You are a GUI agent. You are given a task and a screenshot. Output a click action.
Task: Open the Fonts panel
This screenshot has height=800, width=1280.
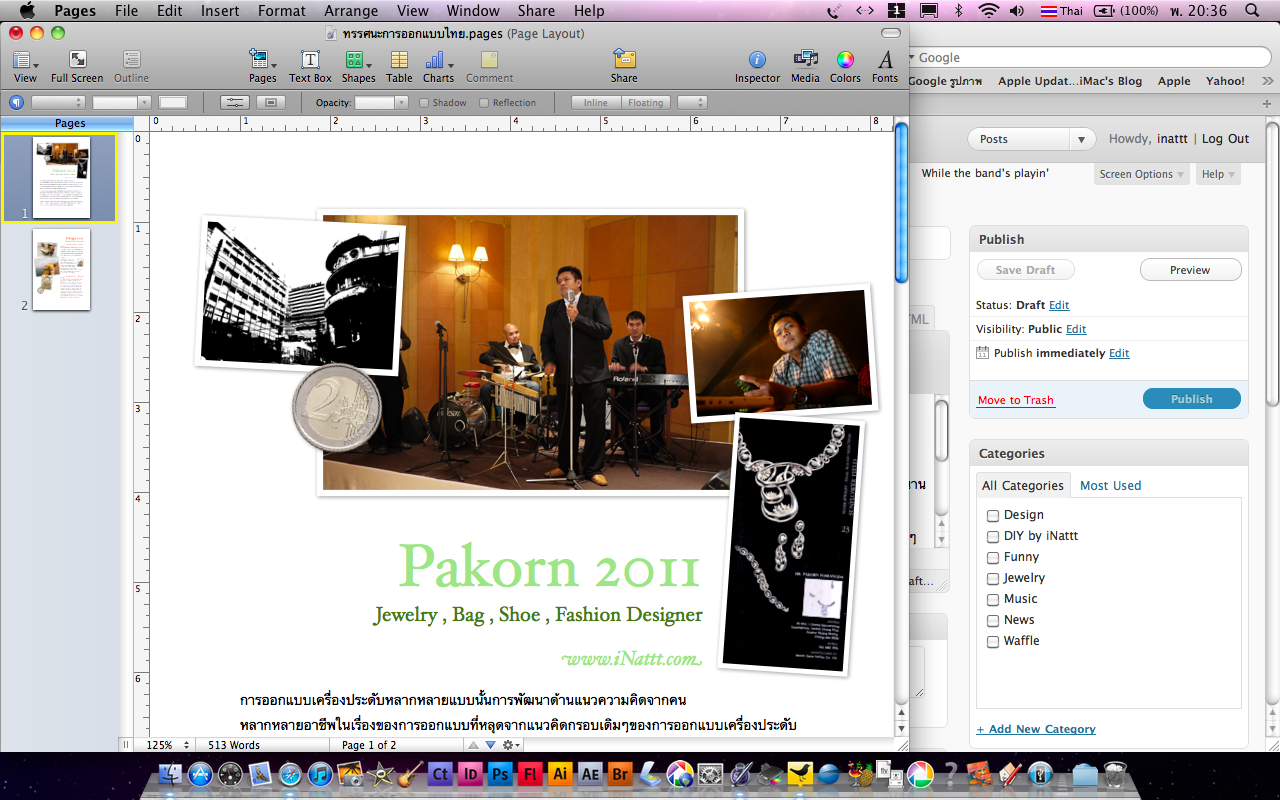885,66
